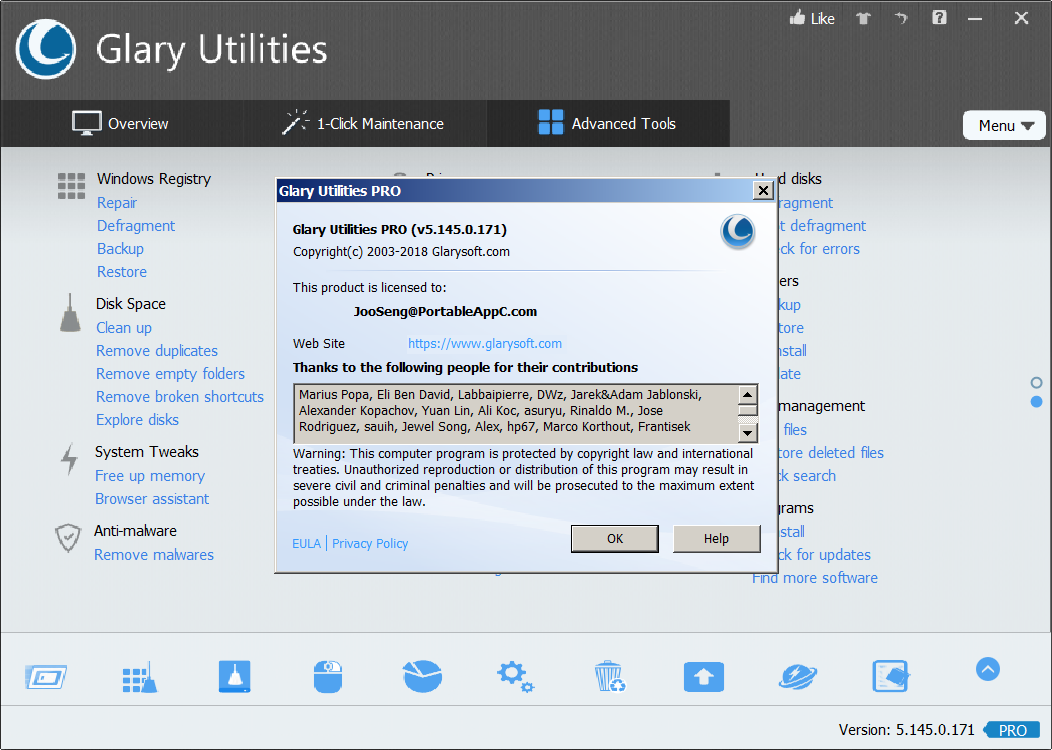Confirm the About dialog with OK
Screen dimensions: 1052x750
coord(615,539)
